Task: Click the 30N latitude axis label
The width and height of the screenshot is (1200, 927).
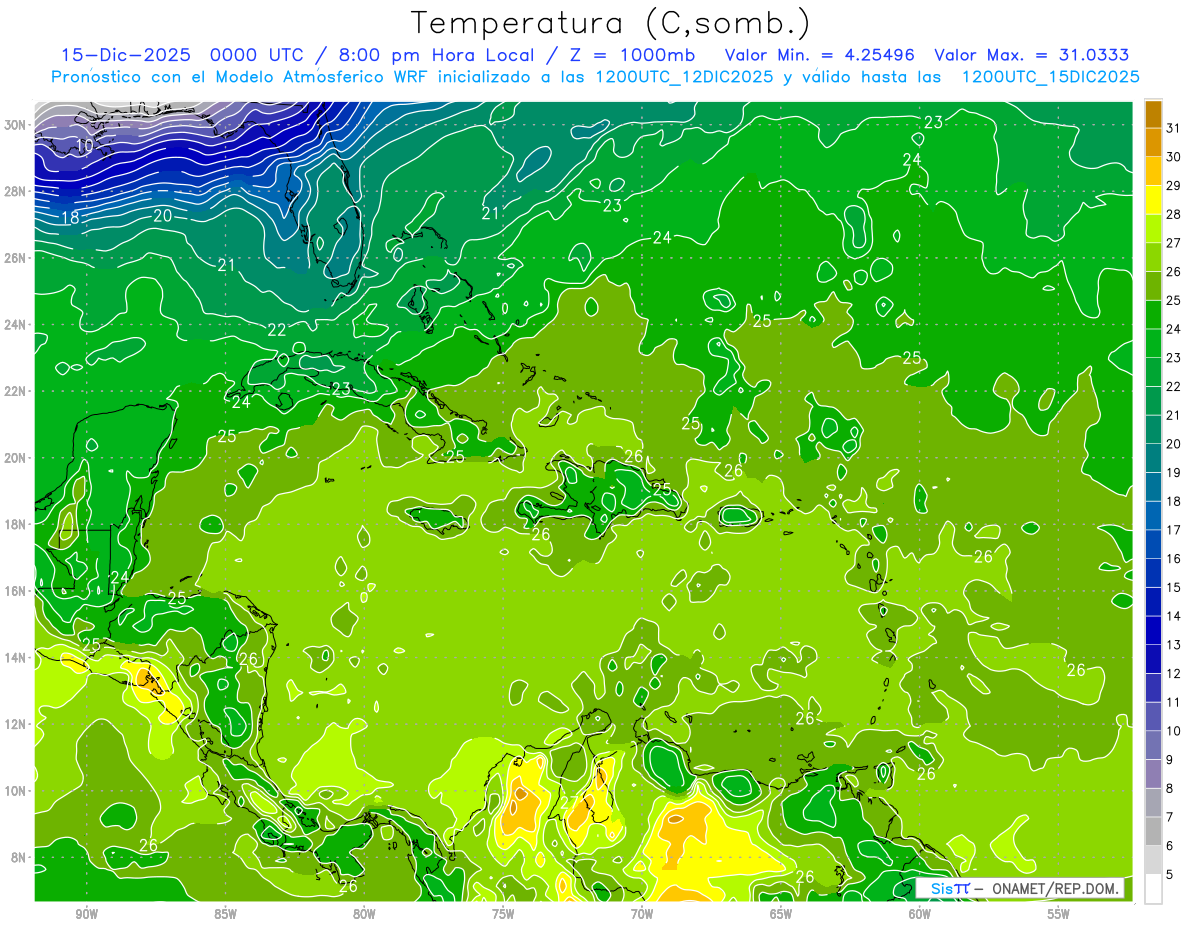Action: 15,125
